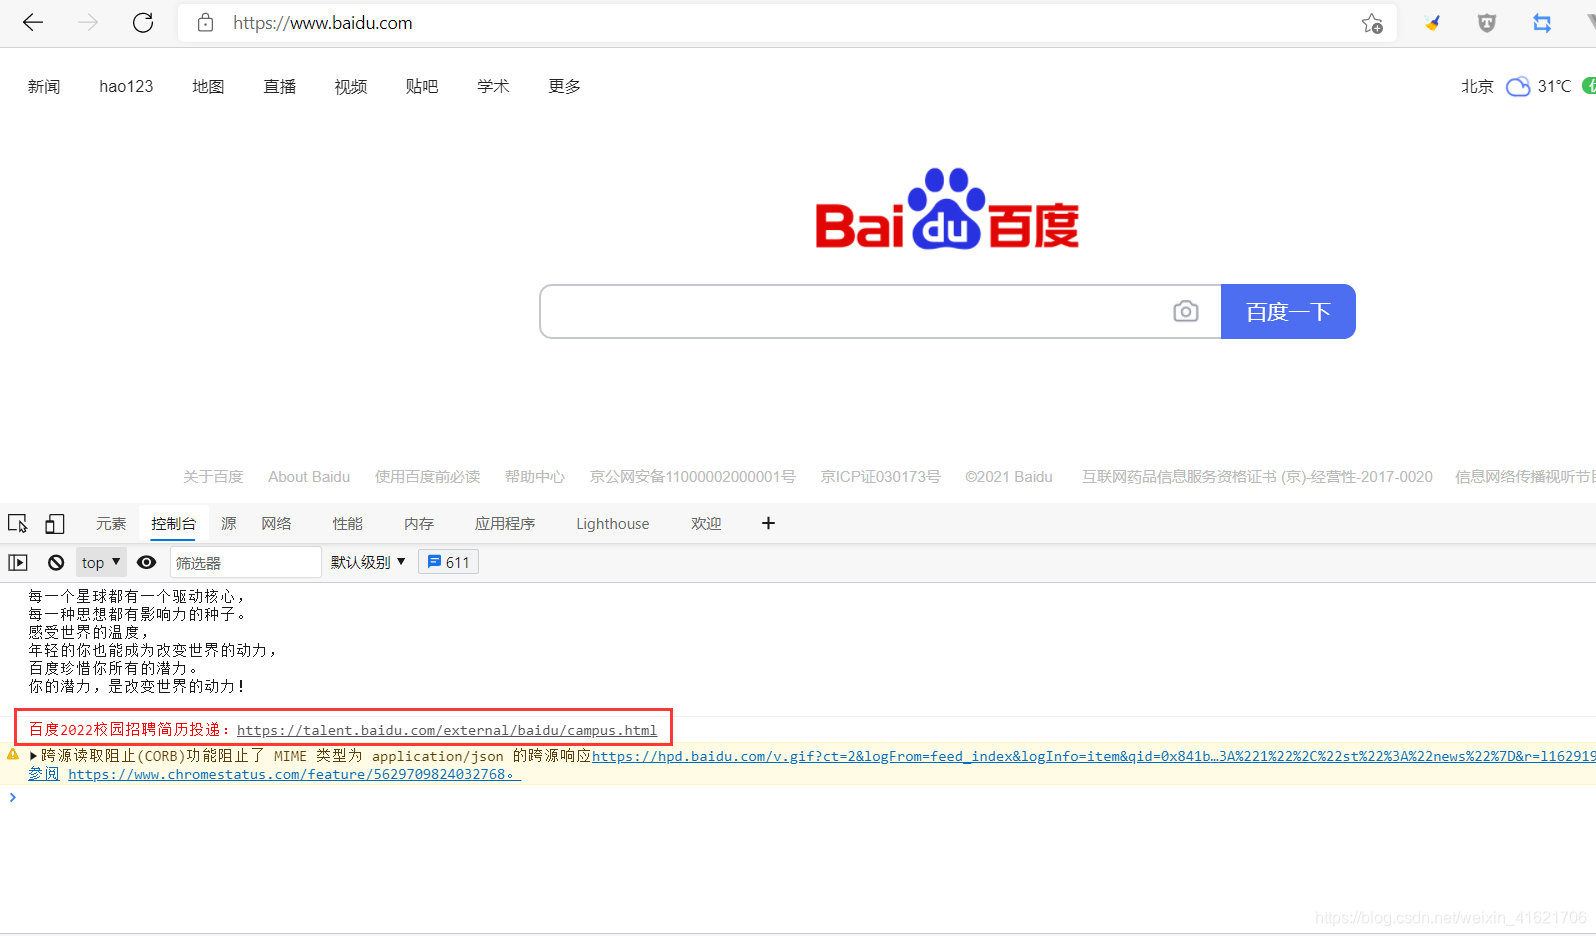Open the top context dropdown

coord(101,562)
